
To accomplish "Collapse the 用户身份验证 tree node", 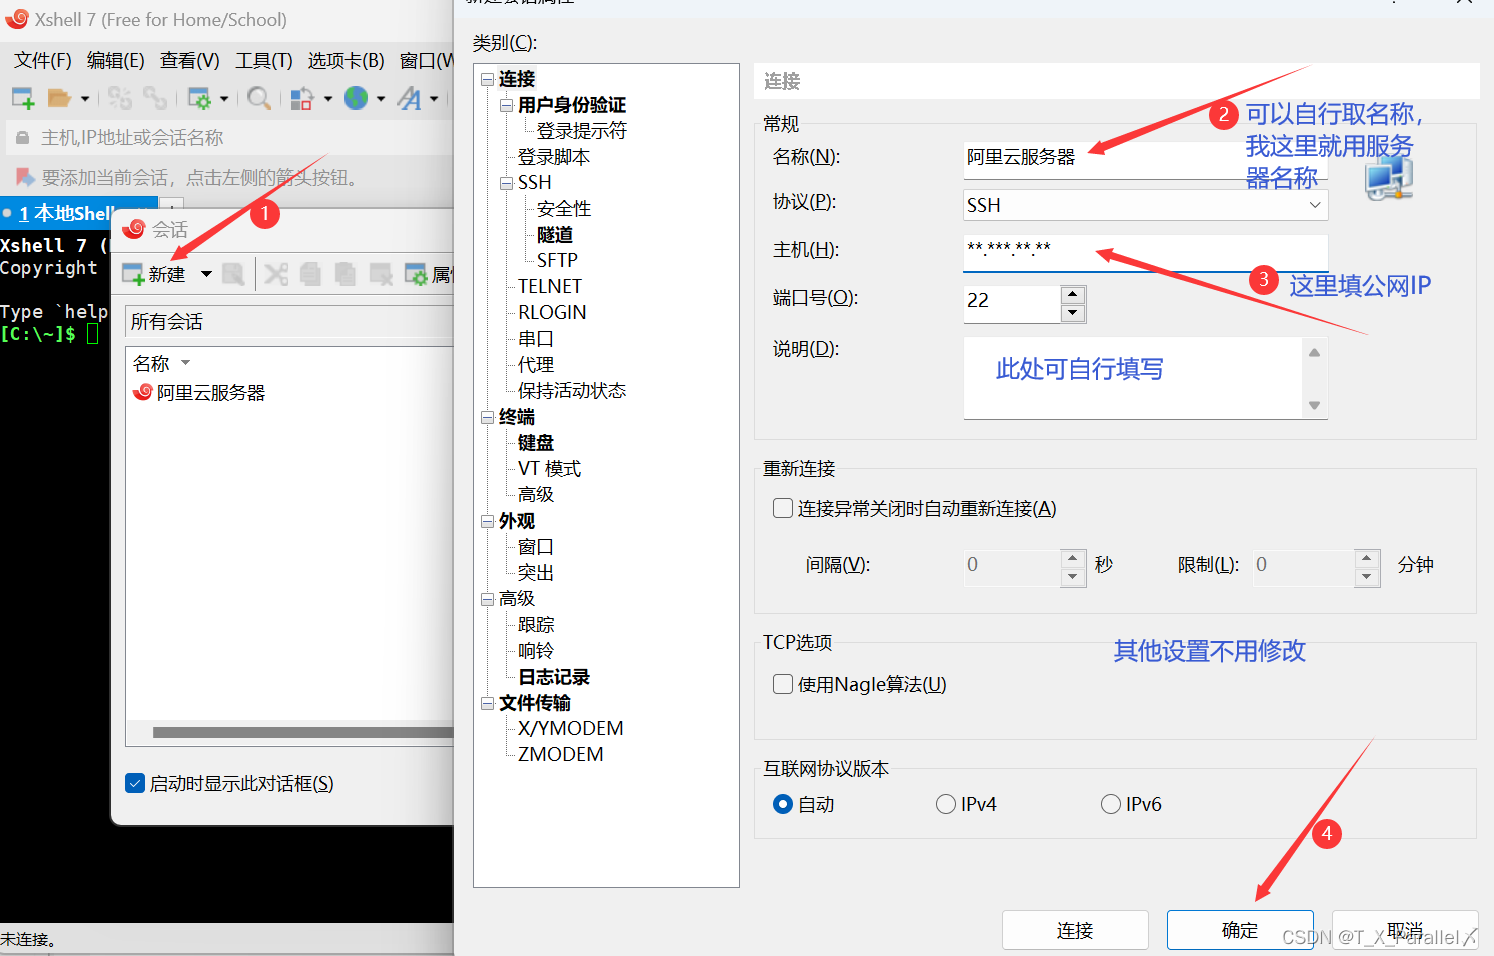I will pos(506,105).
